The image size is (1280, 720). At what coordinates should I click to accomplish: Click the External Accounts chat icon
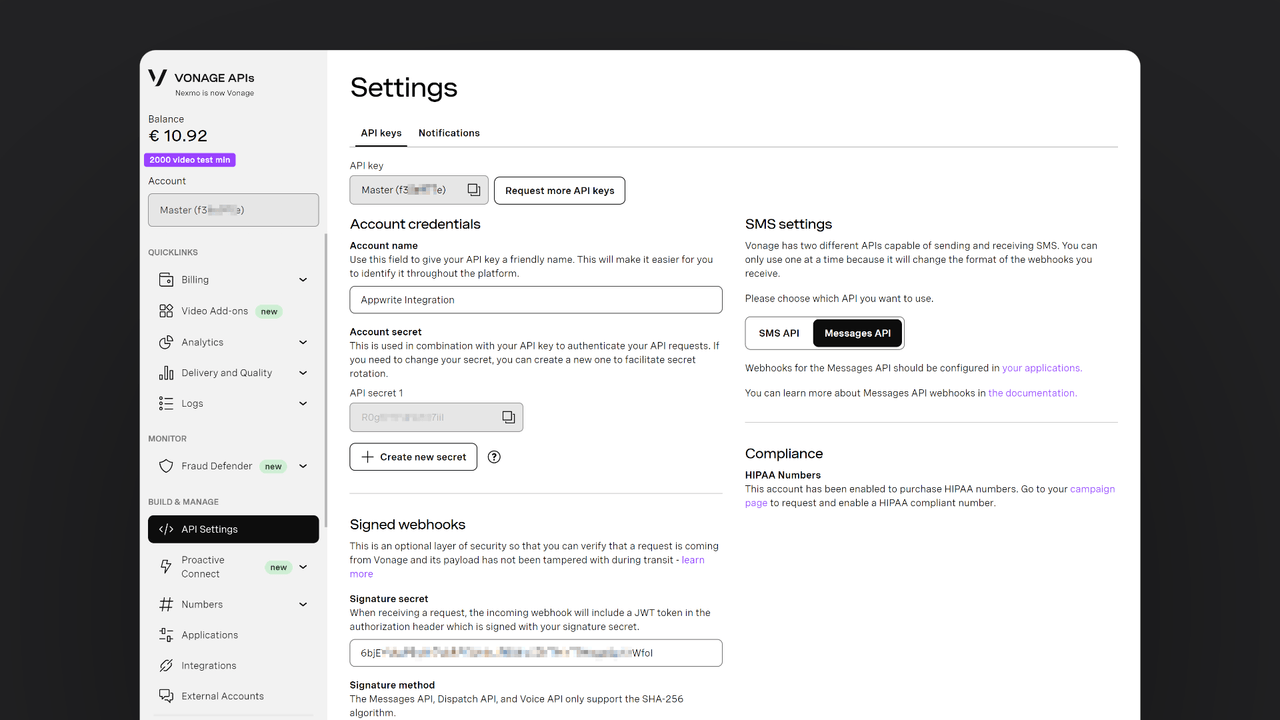(166, 696)
